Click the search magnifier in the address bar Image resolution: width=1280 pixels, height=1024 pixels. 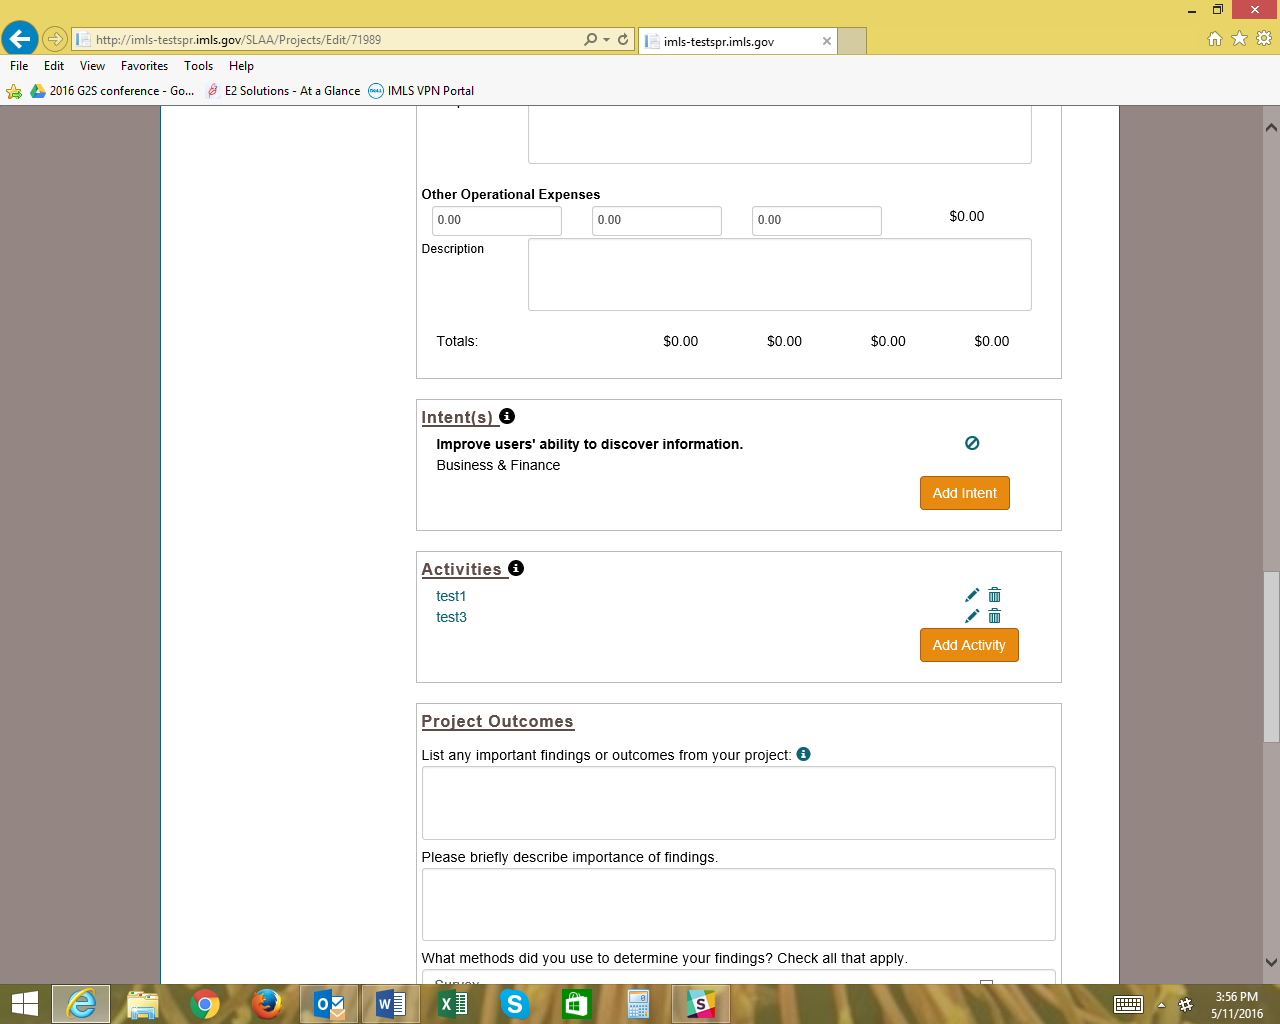(x=590, y=40)
